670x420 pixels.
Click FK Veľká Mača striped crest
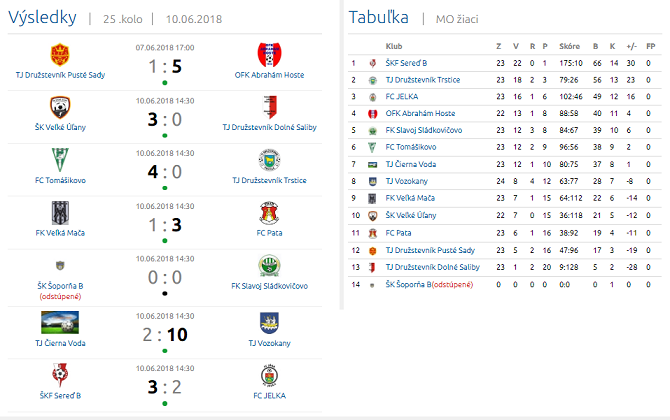coord(60,214)
